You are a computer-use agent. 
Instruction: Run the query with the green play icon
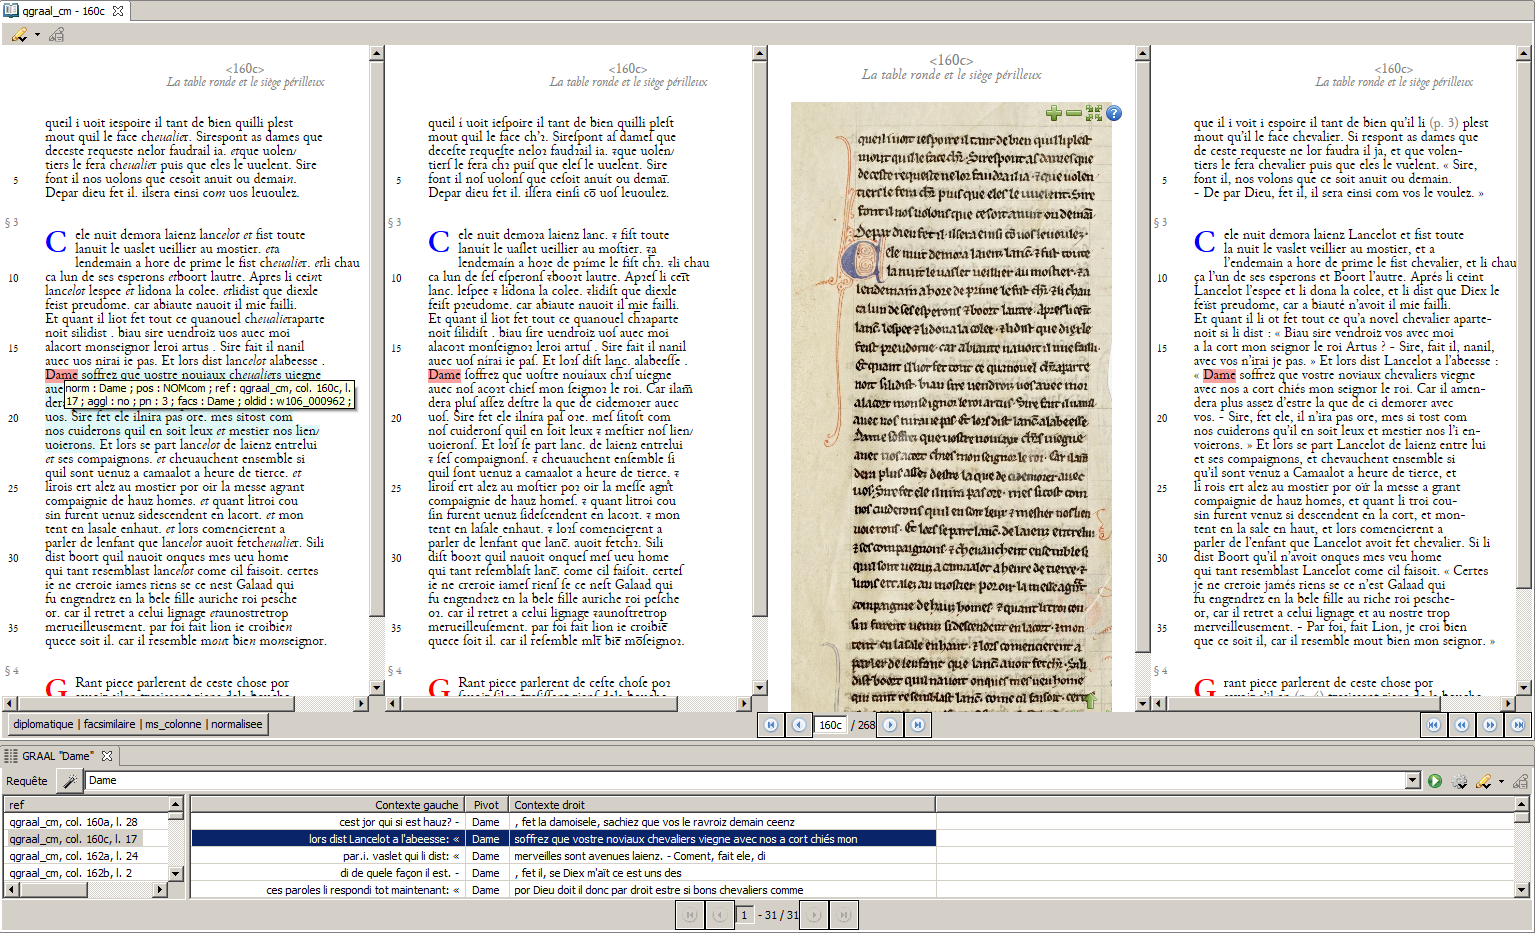click(x=1435, y=781)
